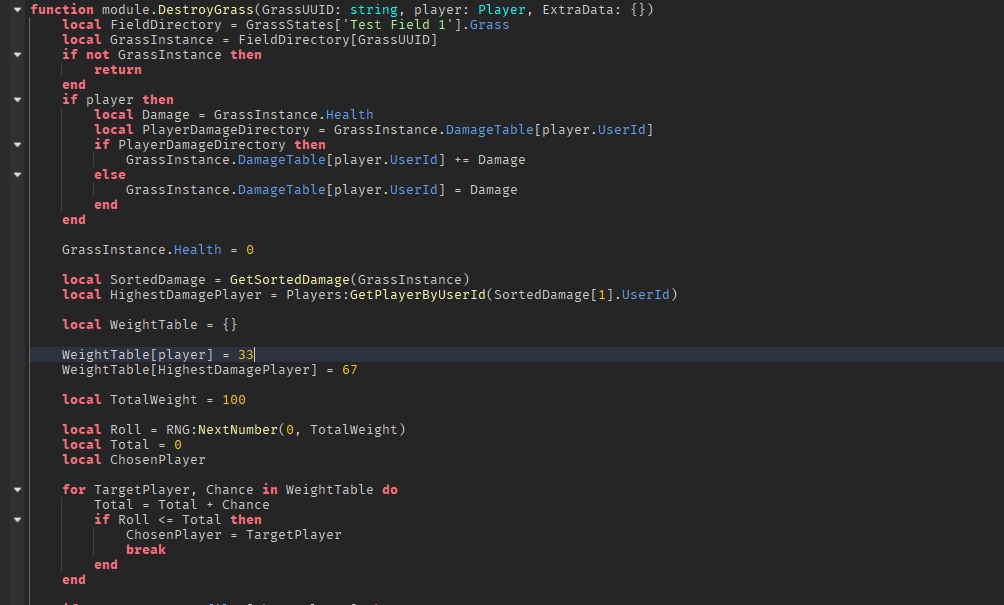
Task: Click the '+= Damage' assignment line
Action: pos(325,159)
